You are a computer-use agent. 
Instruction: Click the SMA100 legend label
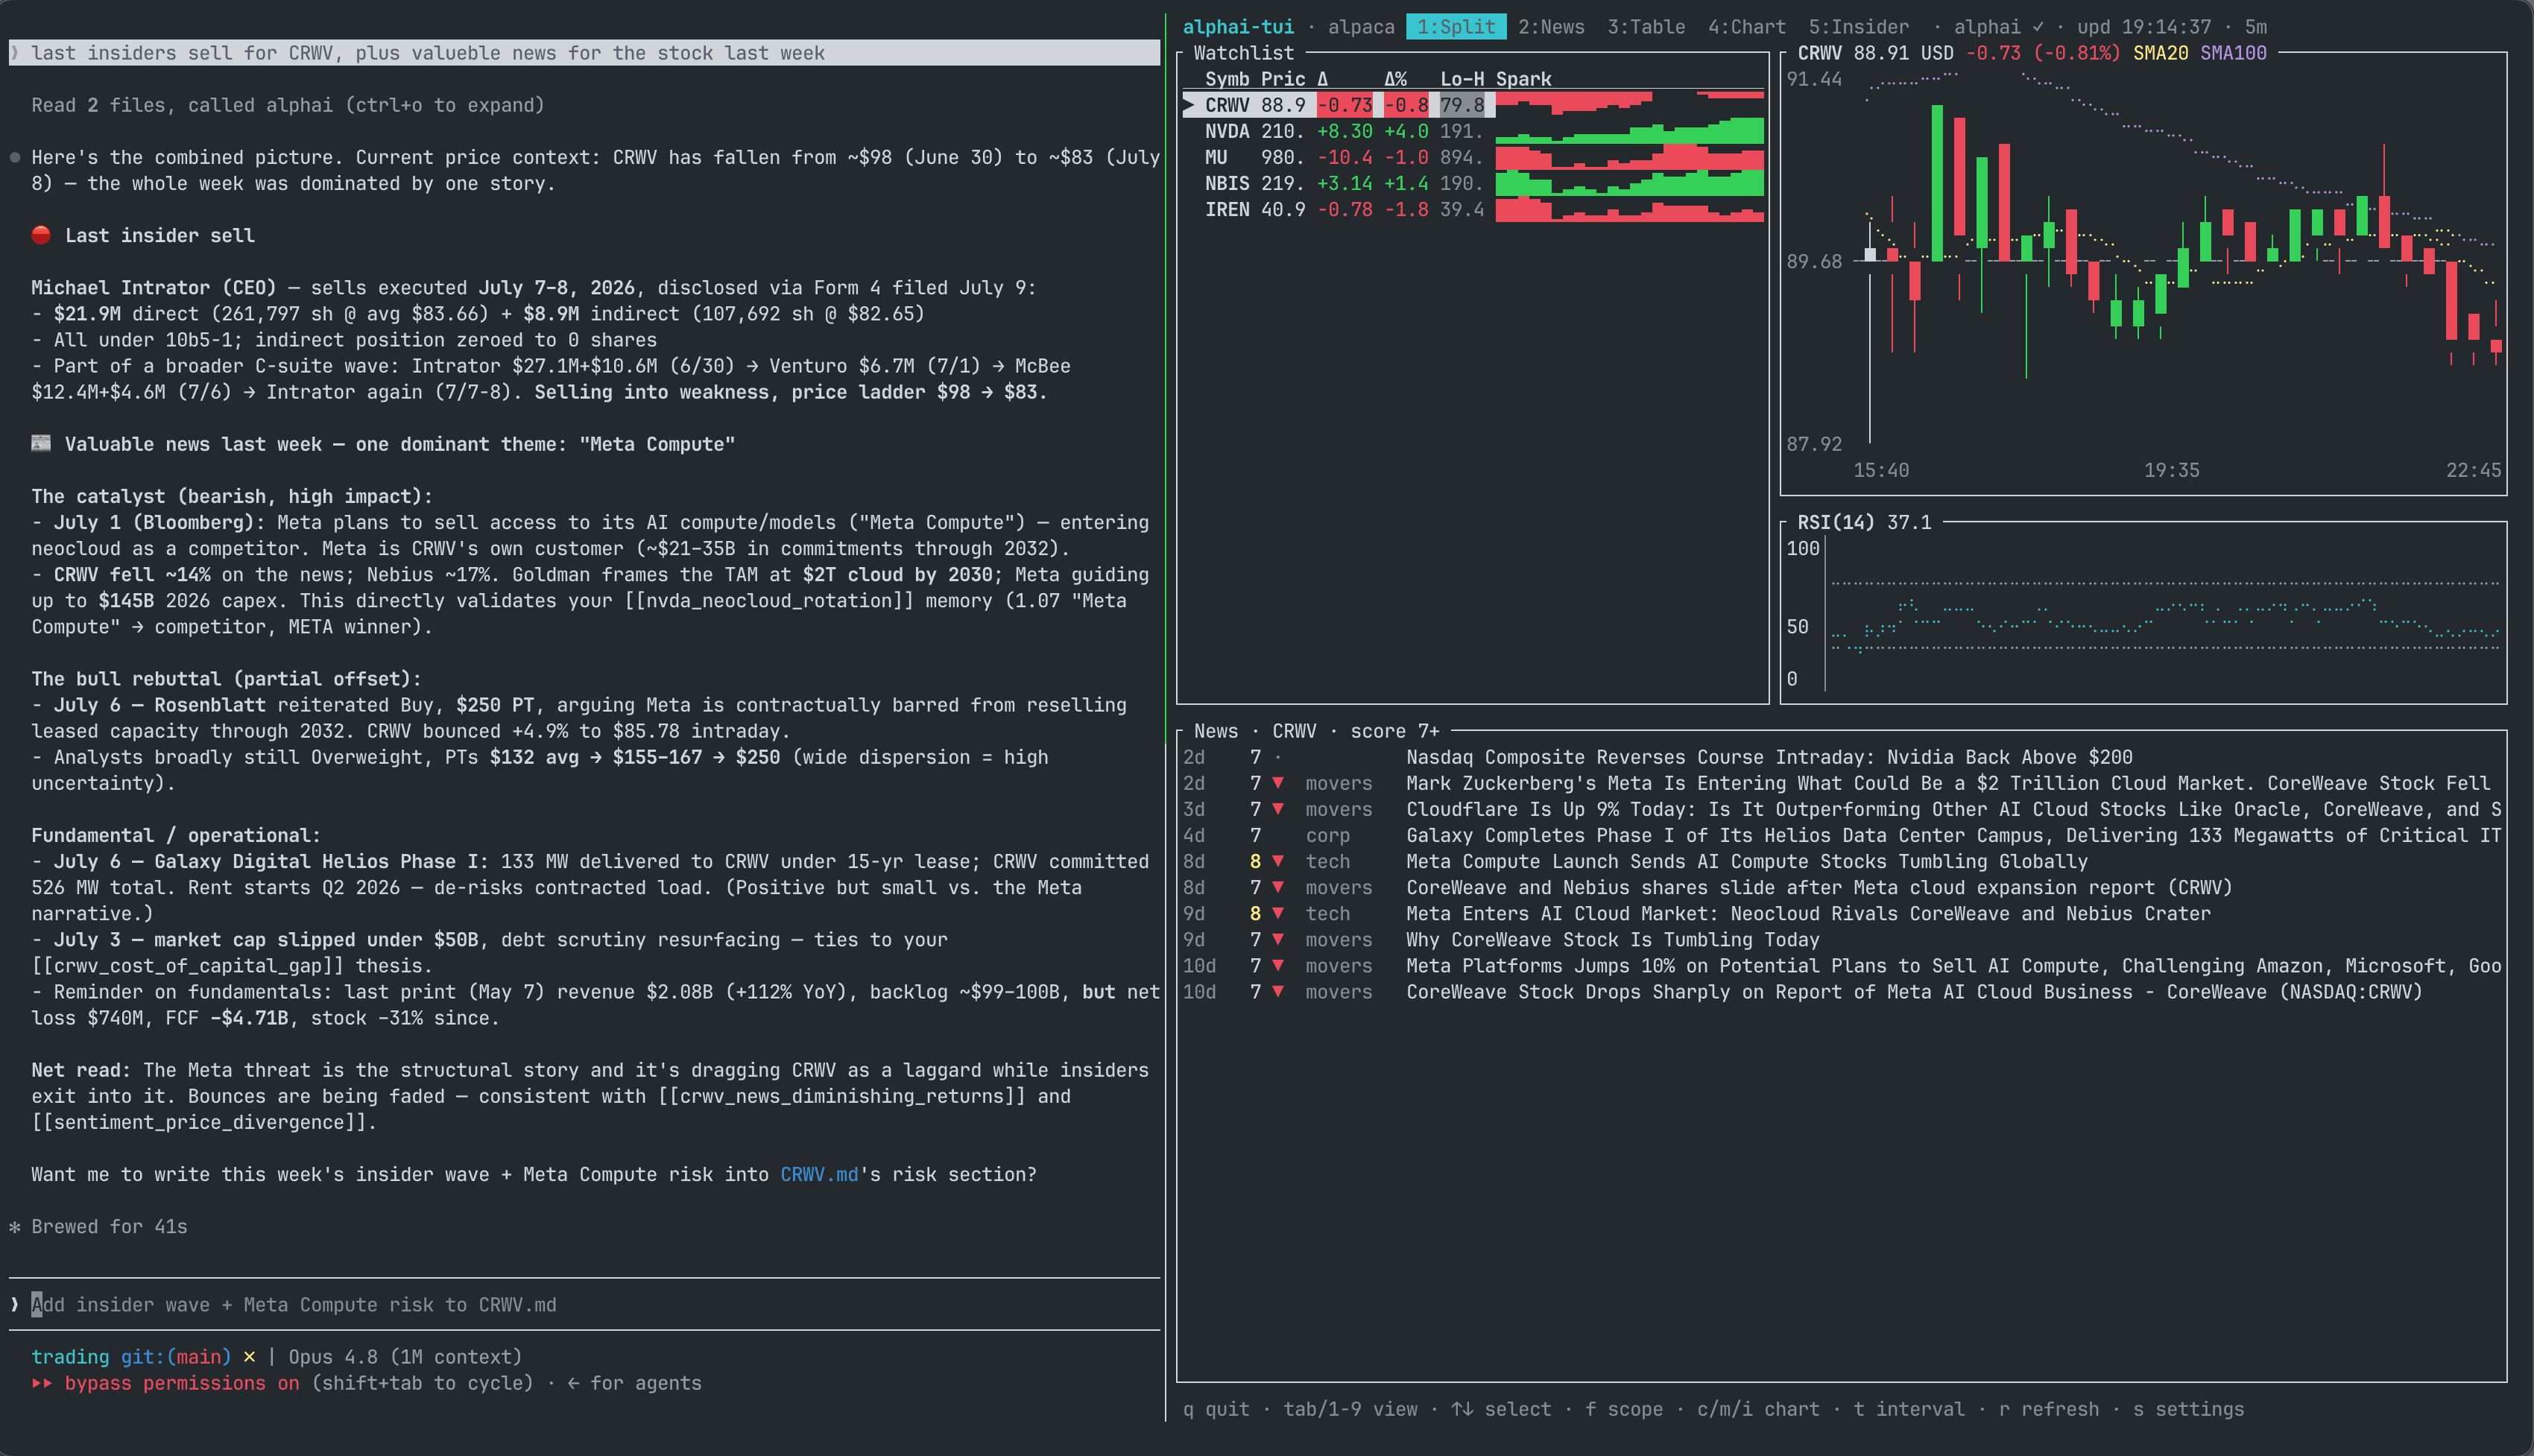[2233, 53]
